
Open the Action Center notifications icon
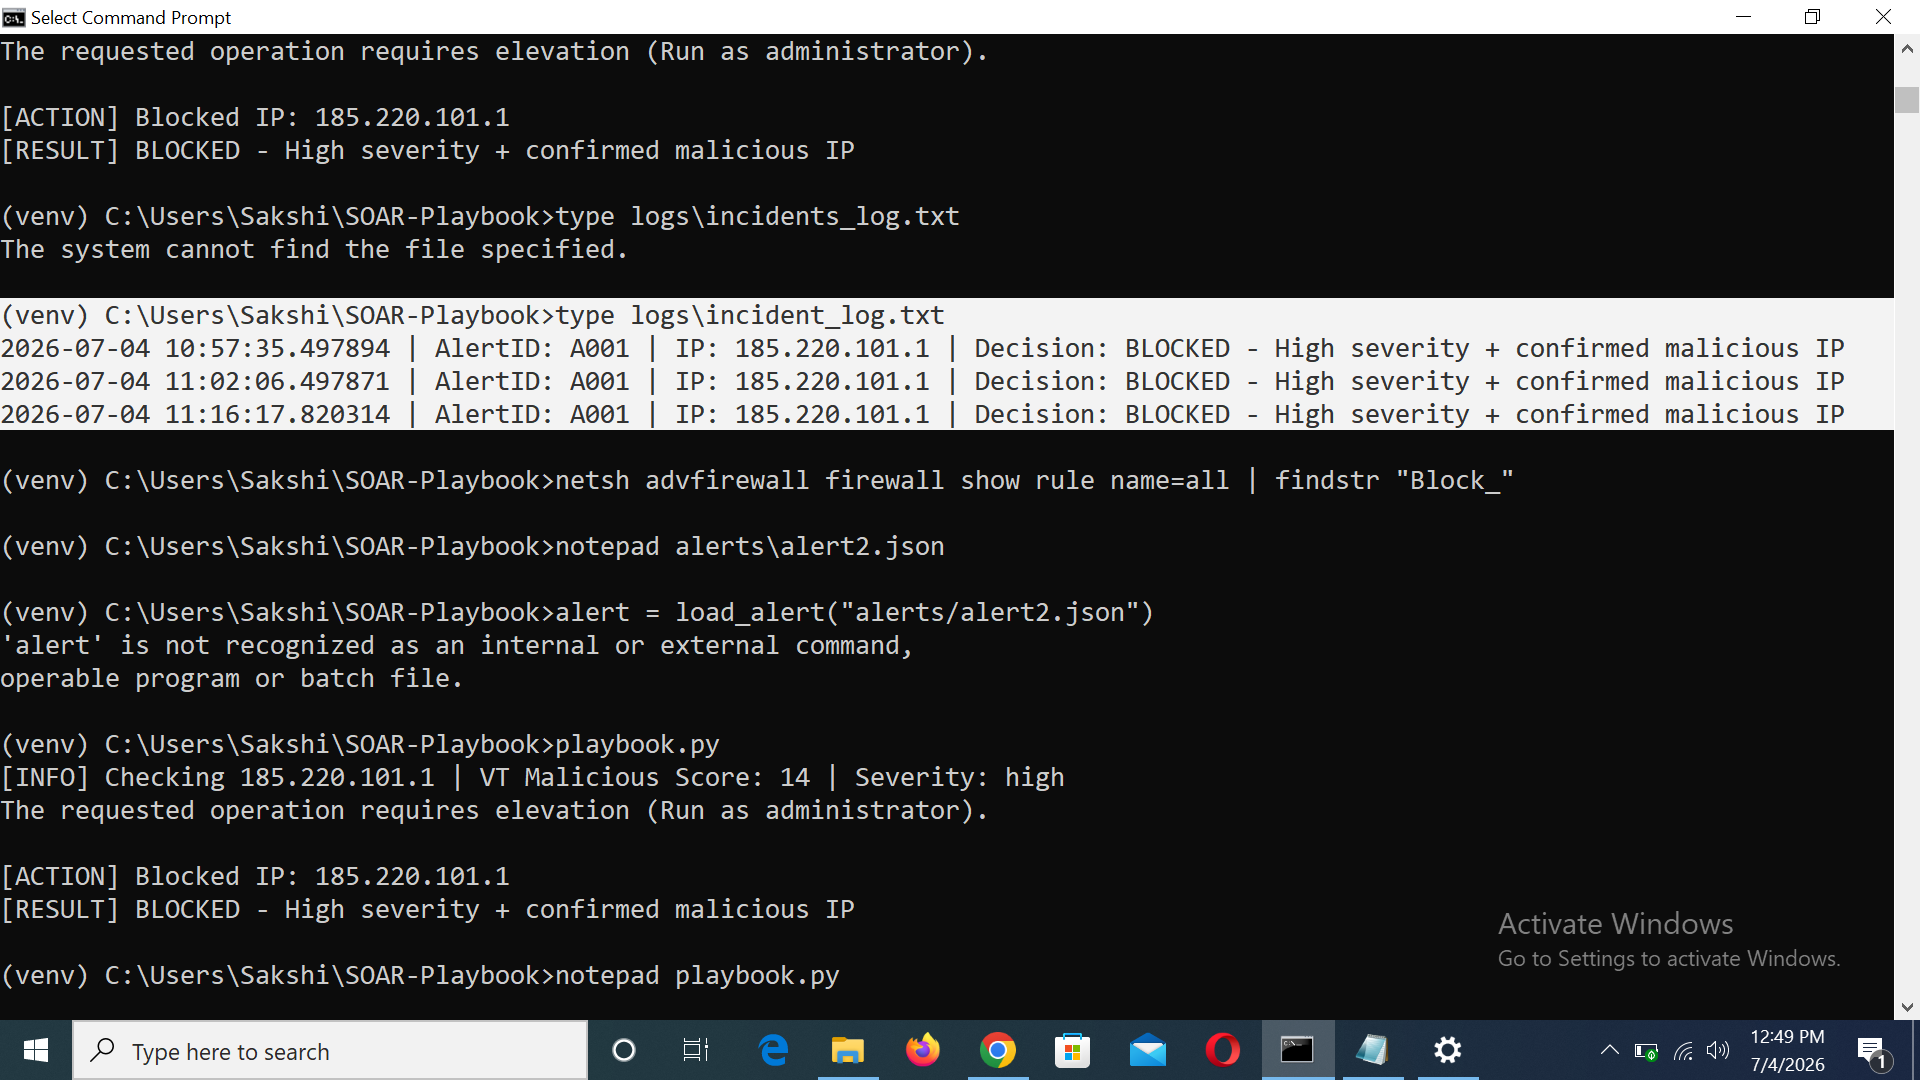1872,1051
